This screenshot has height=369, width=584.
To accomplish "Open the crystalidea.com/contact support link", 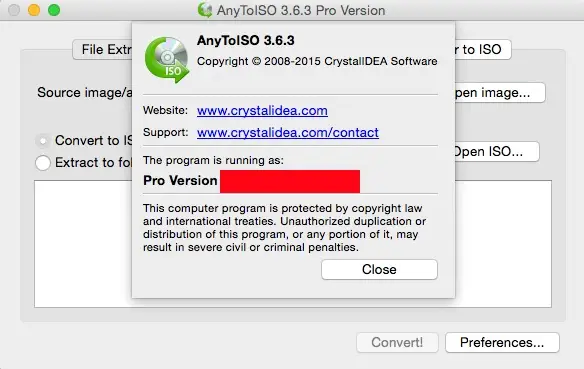I will pyautogui.click(x=288, y=133).
